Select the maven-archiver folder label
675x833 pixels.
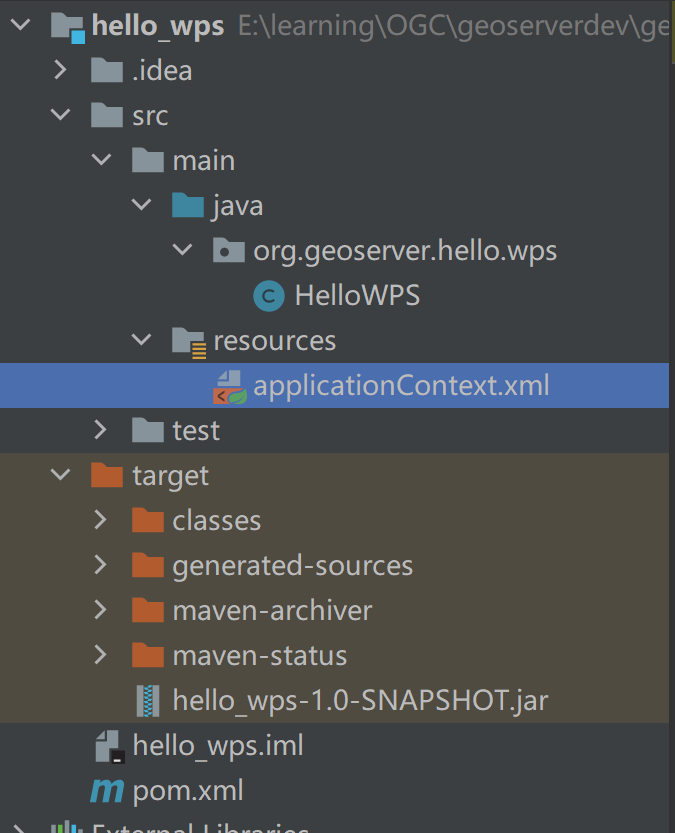pos(272,610)
